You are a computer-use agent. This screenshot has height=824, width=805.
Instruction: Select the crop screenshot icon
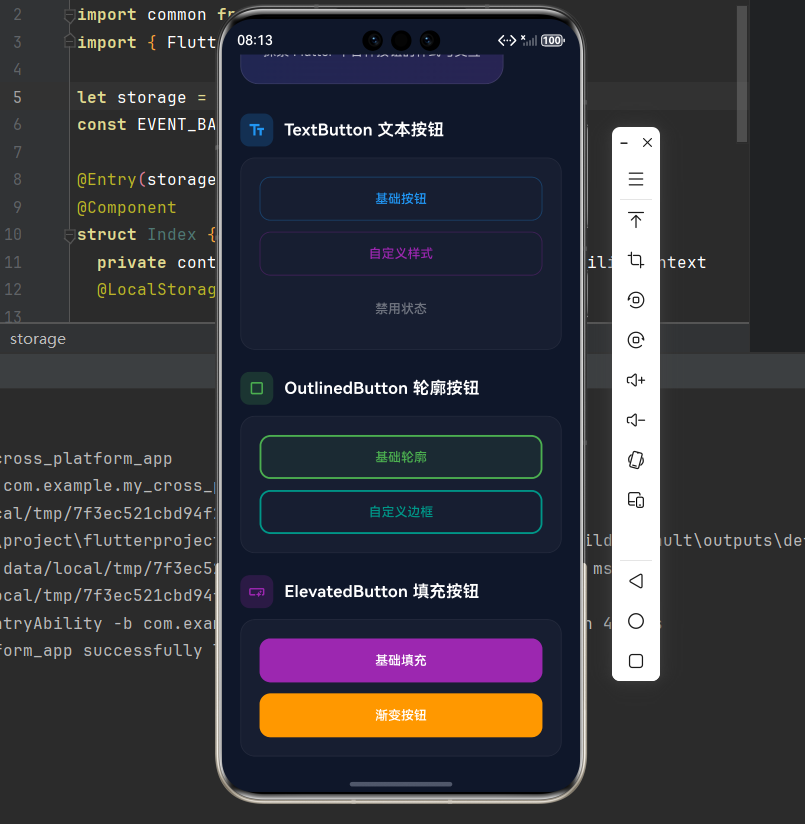(636, 260)
